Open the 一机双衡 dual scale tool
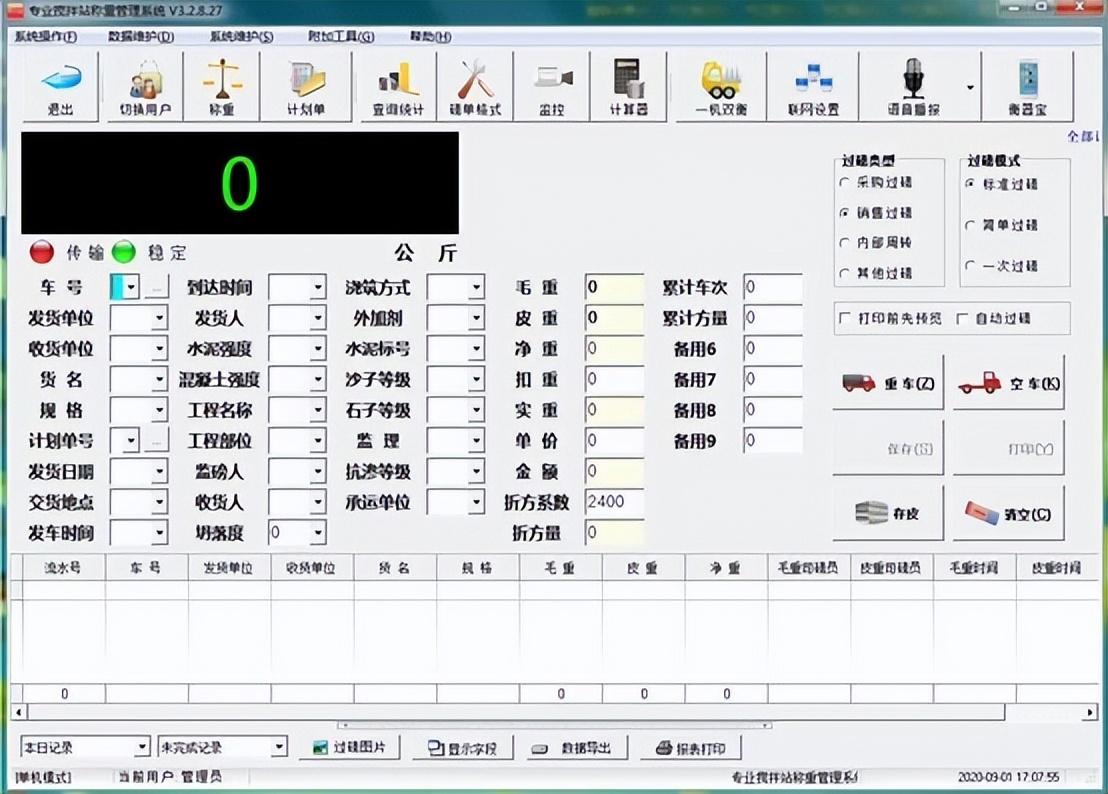 point(721,86)
